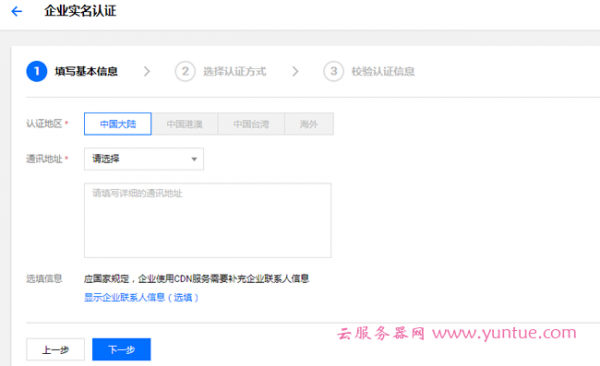
Task: Click step 3 circle 校验认证信息
Action: click(x=334, y=71)
